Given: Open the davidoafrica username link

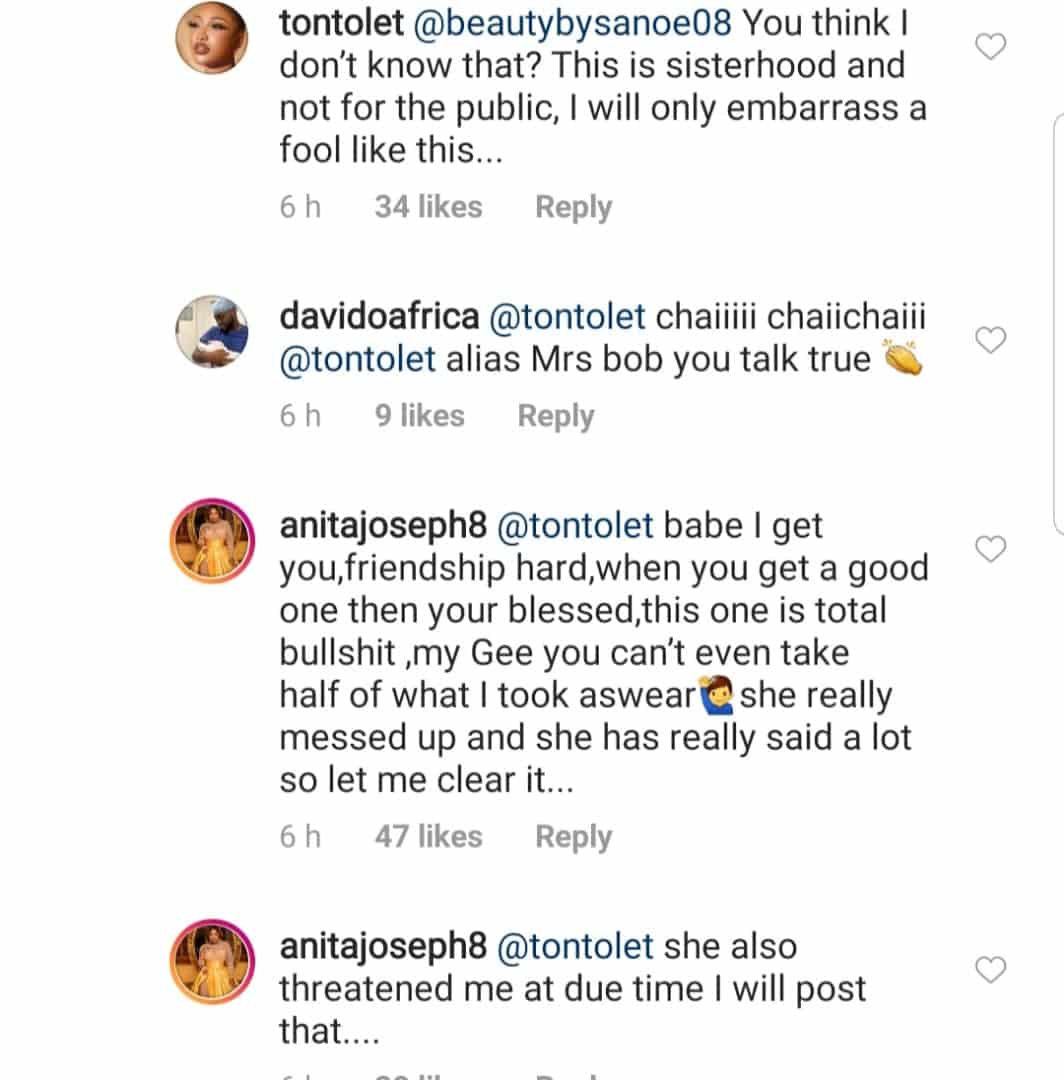Looking at the screenshot, I should click(x=379, y=317).
